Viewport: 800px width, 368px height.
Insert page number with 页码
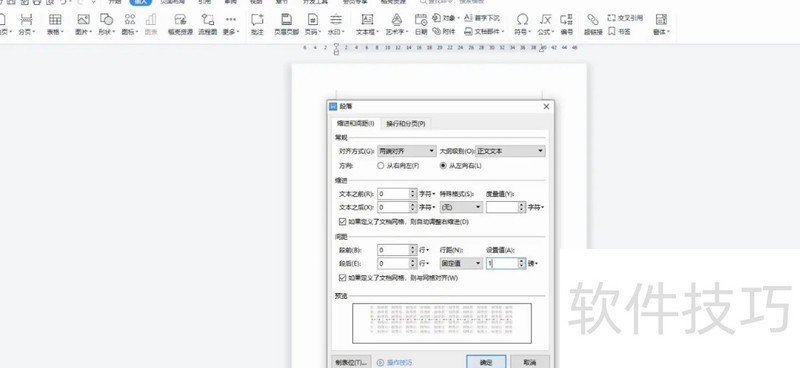click(312, 24)
